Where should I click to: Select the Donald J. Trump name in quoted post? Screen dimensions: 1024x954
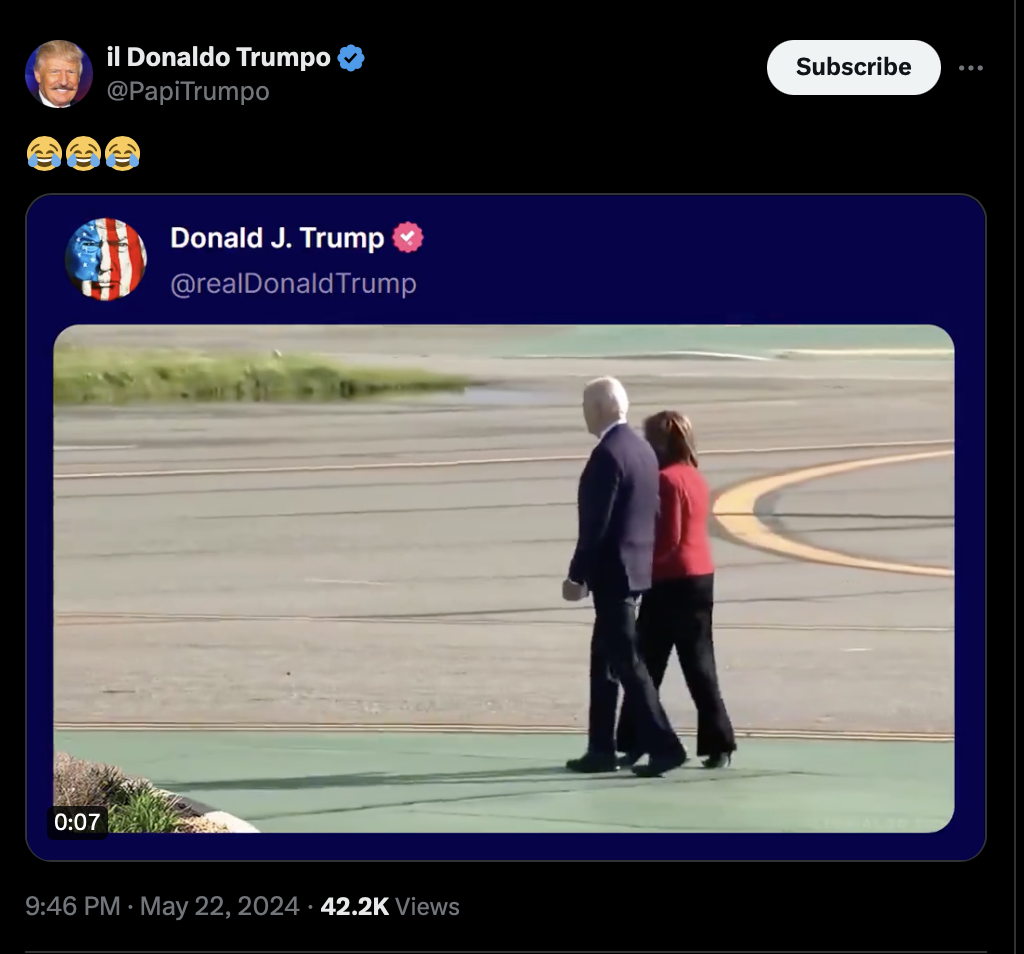(277, 238)
